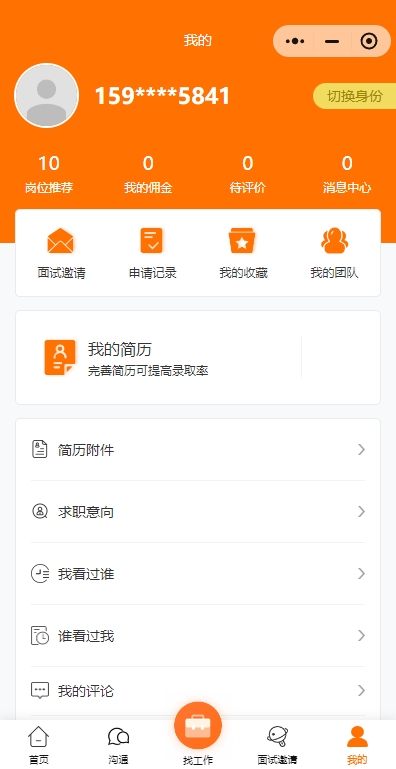396x769 pixels.
Task: Switch to bottom 面试邀请 tab
Action: [277, 745]
